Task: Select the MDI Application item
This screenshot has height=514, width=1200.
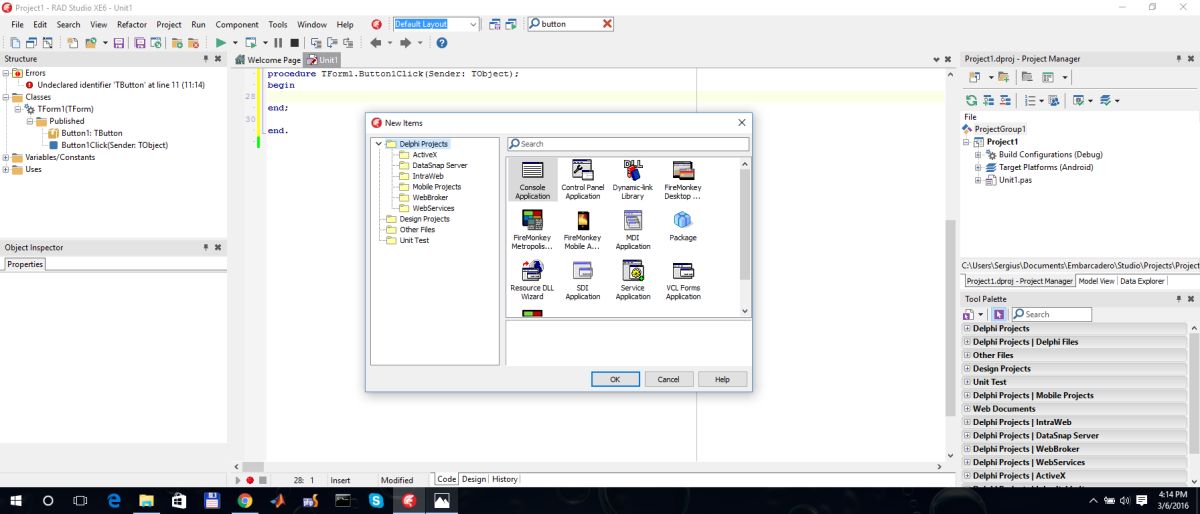Action: coord(633,230)
